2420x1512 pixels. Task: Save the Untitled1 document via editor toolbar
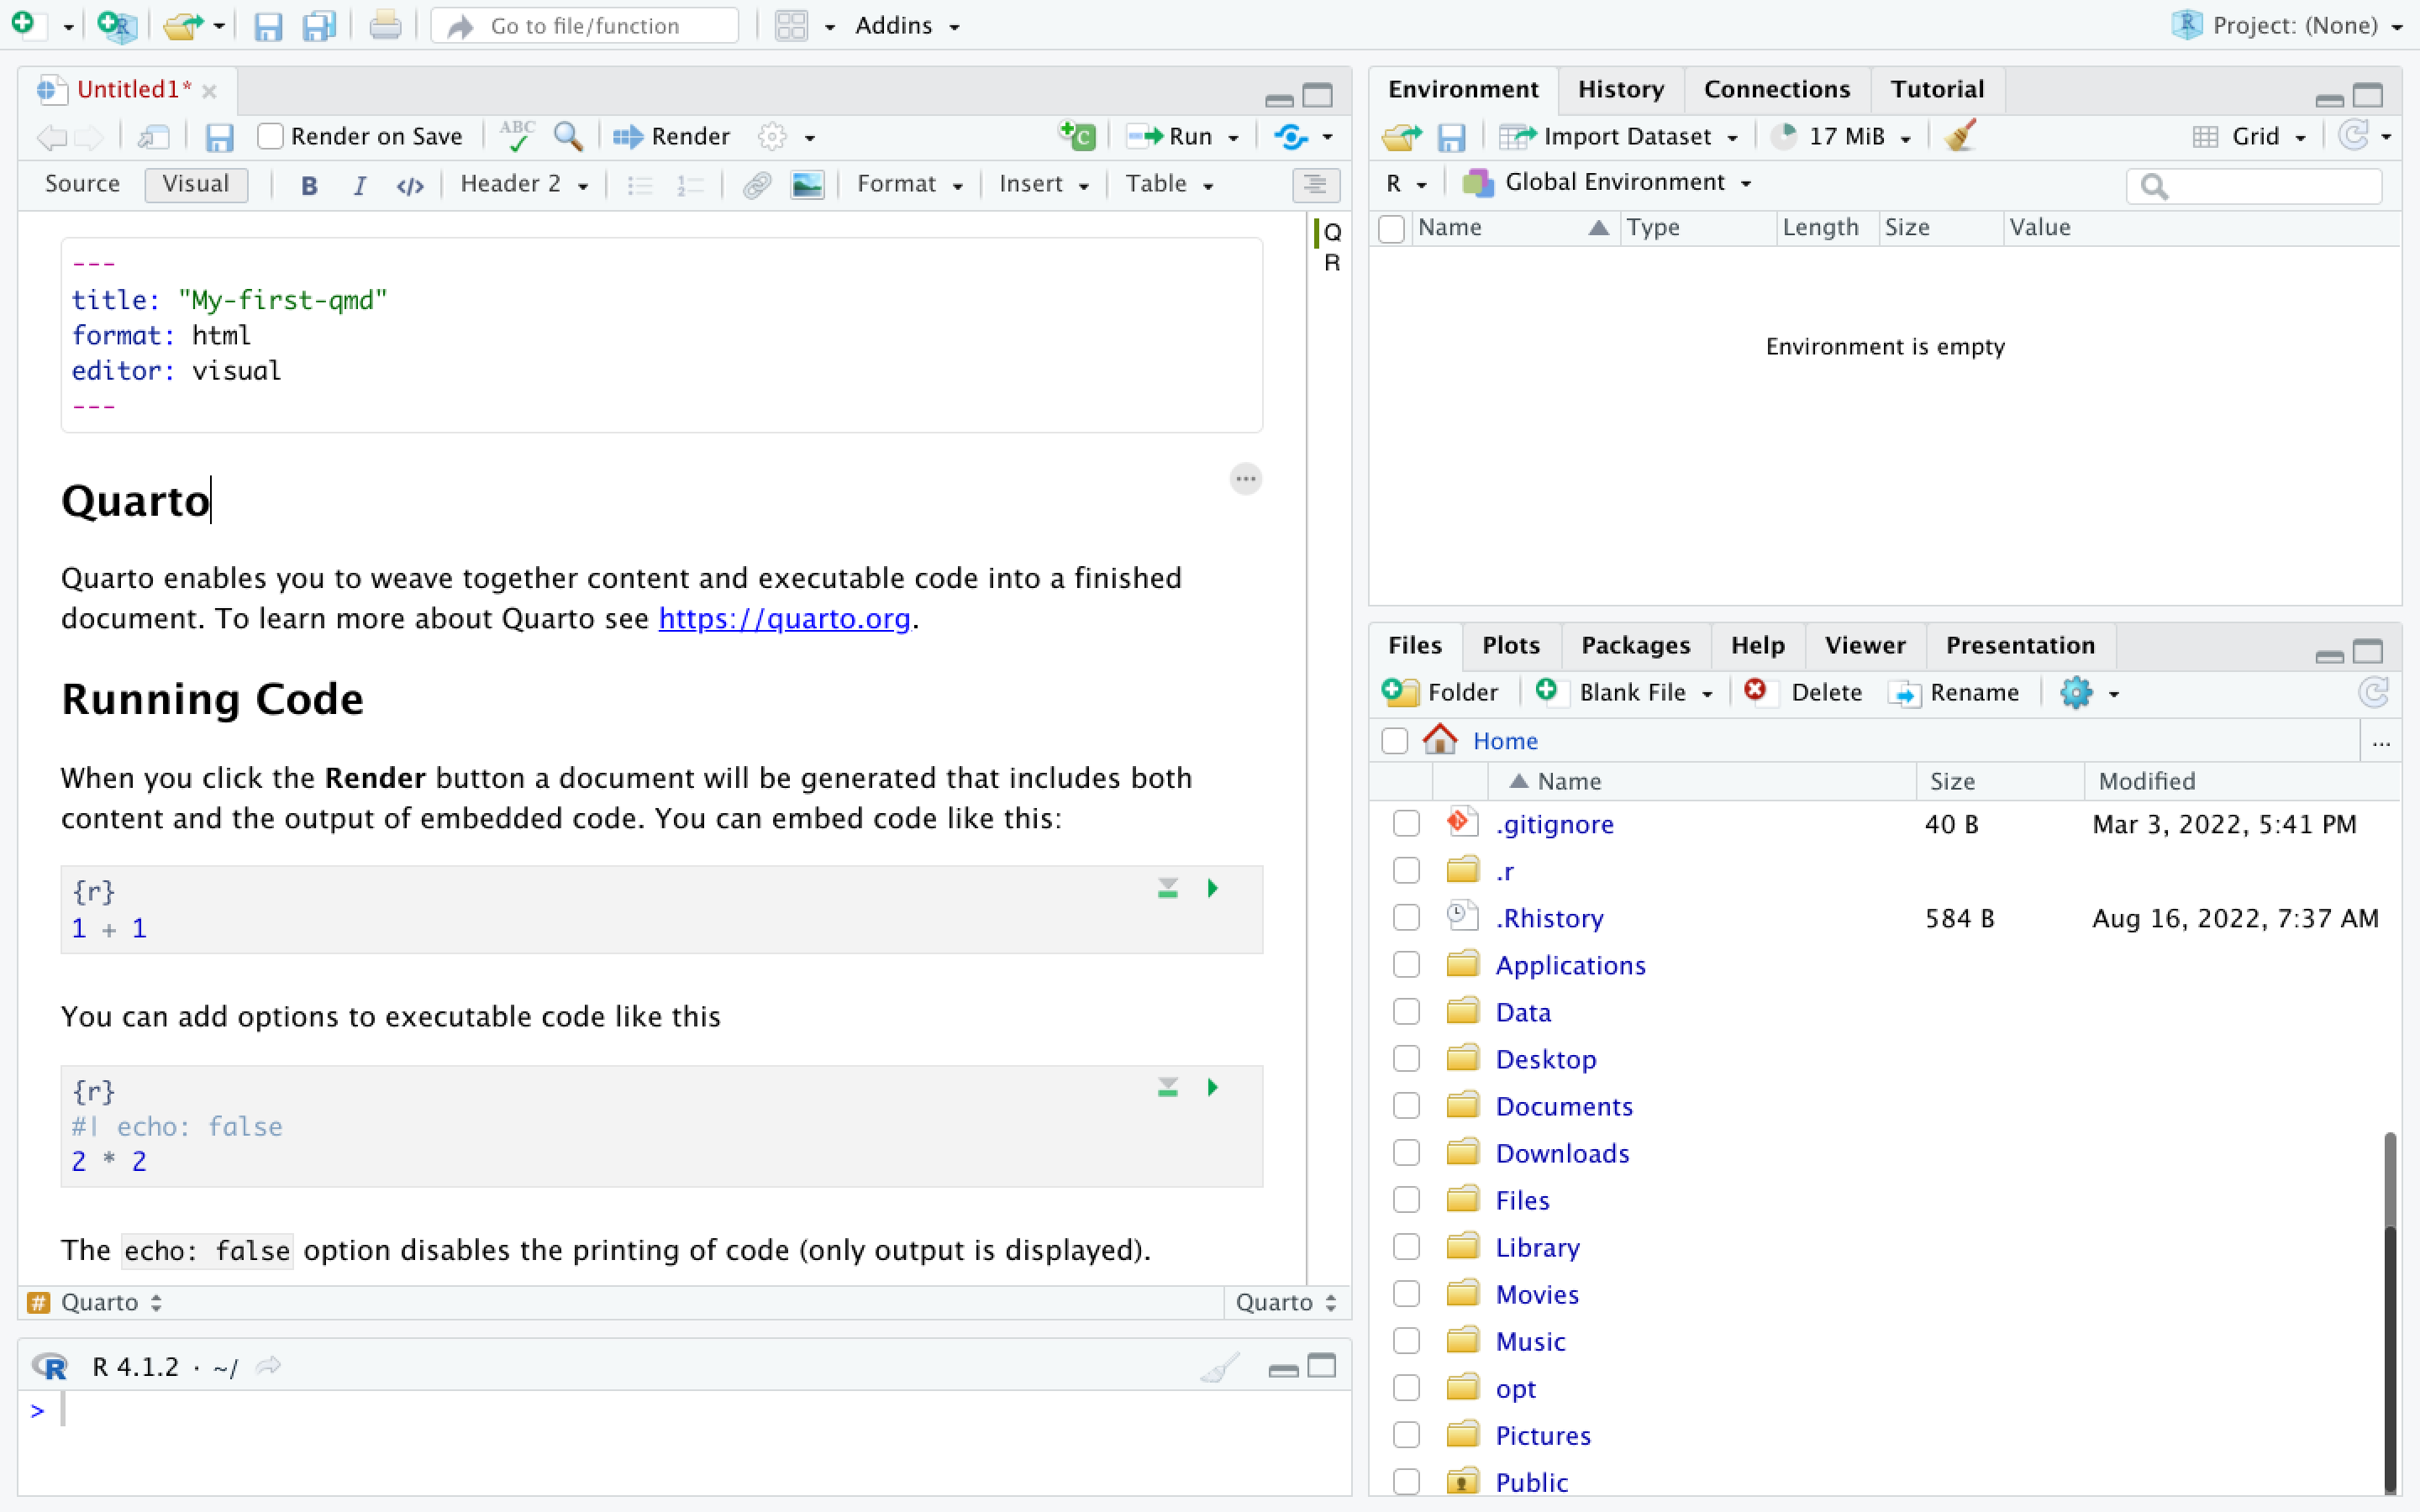219,136
